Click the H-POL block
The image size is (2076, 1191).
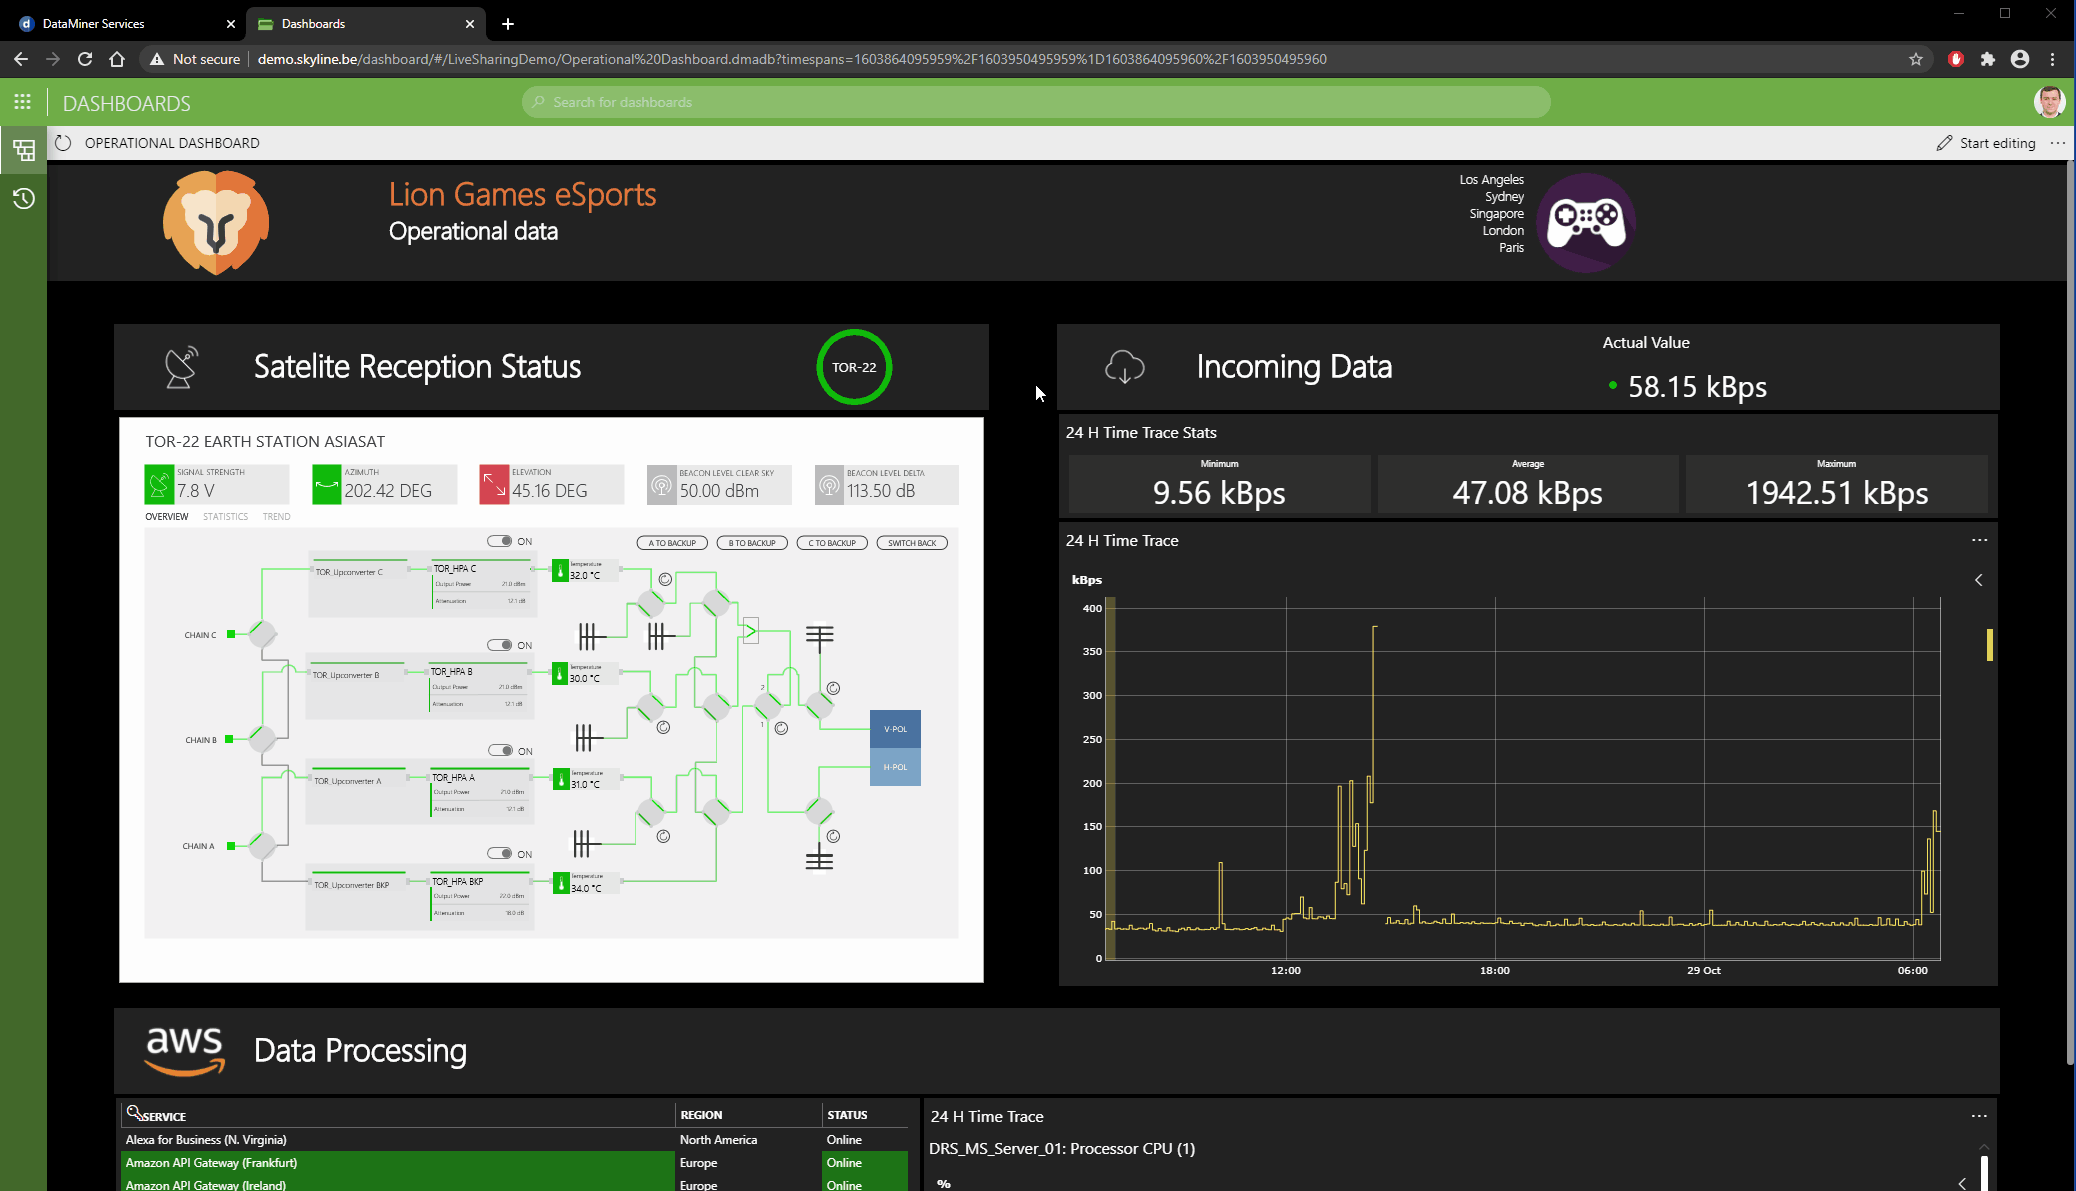tap(895, 767)
